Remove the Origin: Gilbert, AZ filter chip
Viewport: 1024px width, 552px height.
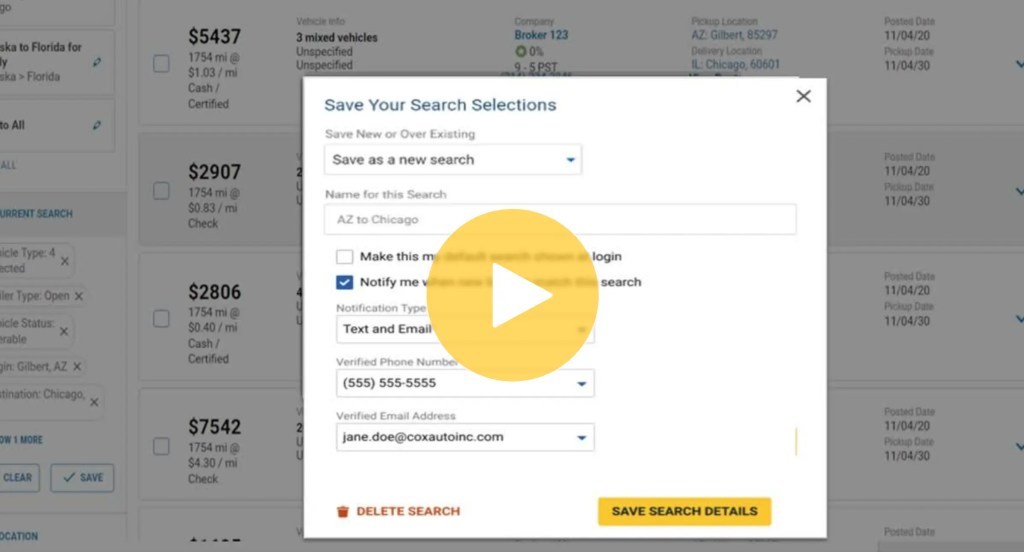(x=77, y=367)
